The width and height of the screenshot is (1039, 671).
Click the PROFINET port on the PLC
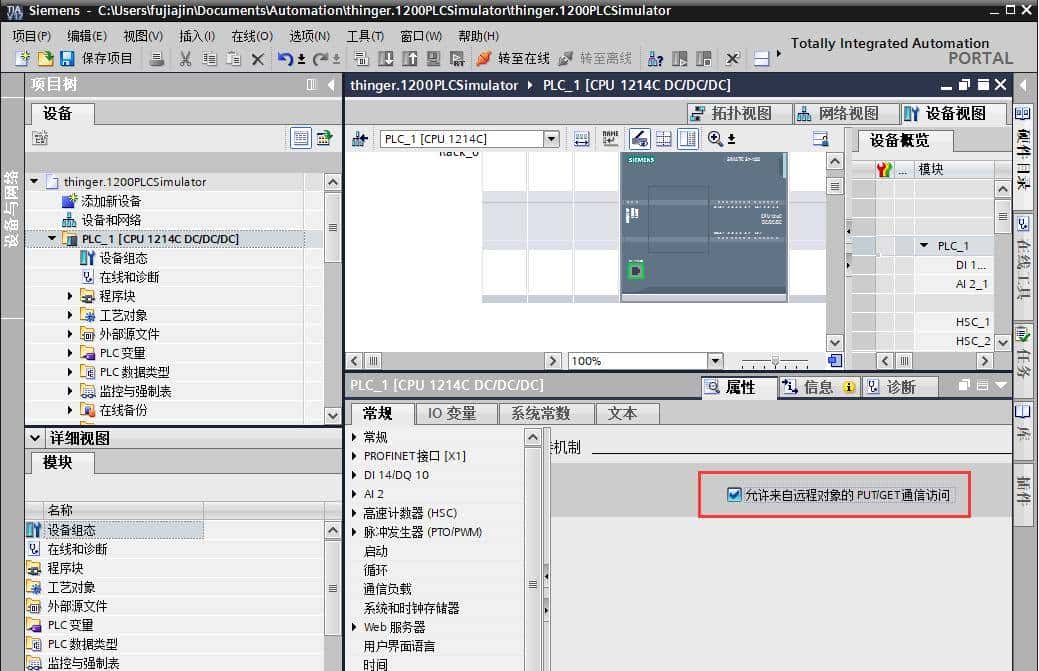[634, 270]
